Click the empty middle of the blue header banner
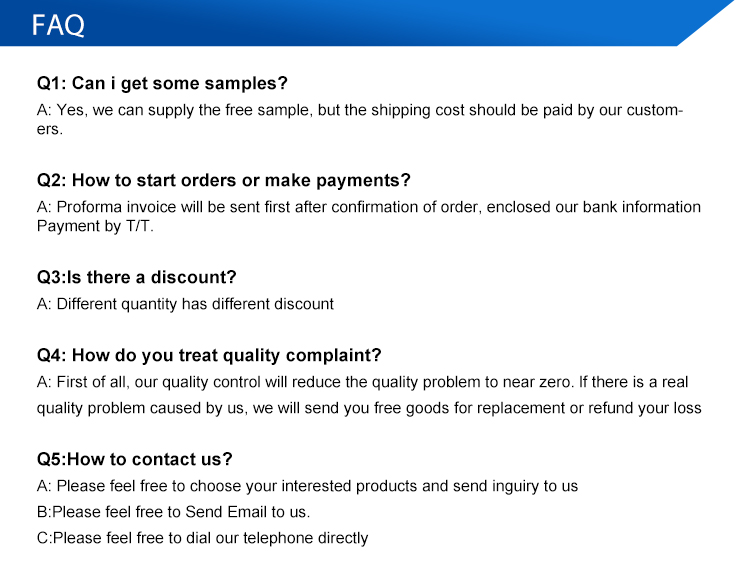Viewport: 750px width, 577px height. tap(380, 22)
